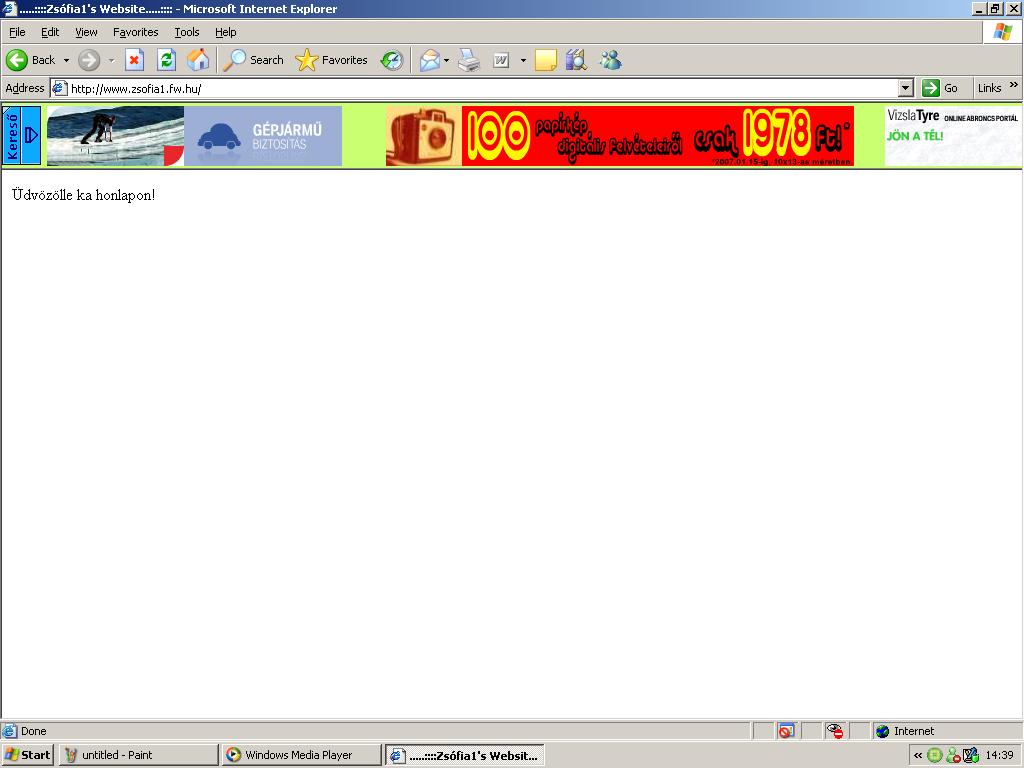Switch to Windows Media Player in taskbar

tap(300, 755)
